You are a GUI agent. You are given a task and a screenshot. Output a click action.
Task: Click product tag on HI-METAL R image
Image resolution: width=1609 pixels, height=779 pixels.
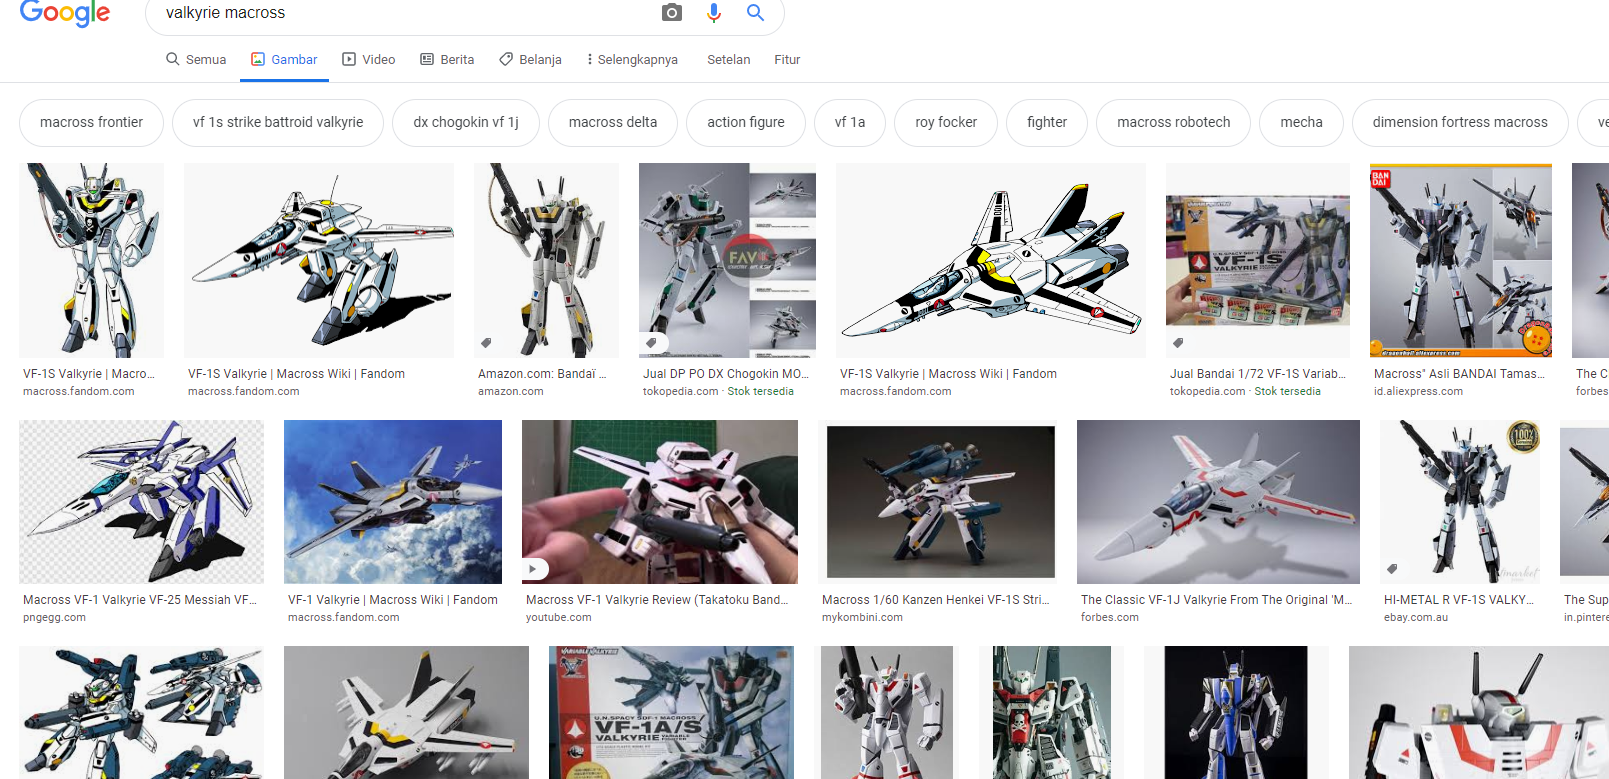1392,569
